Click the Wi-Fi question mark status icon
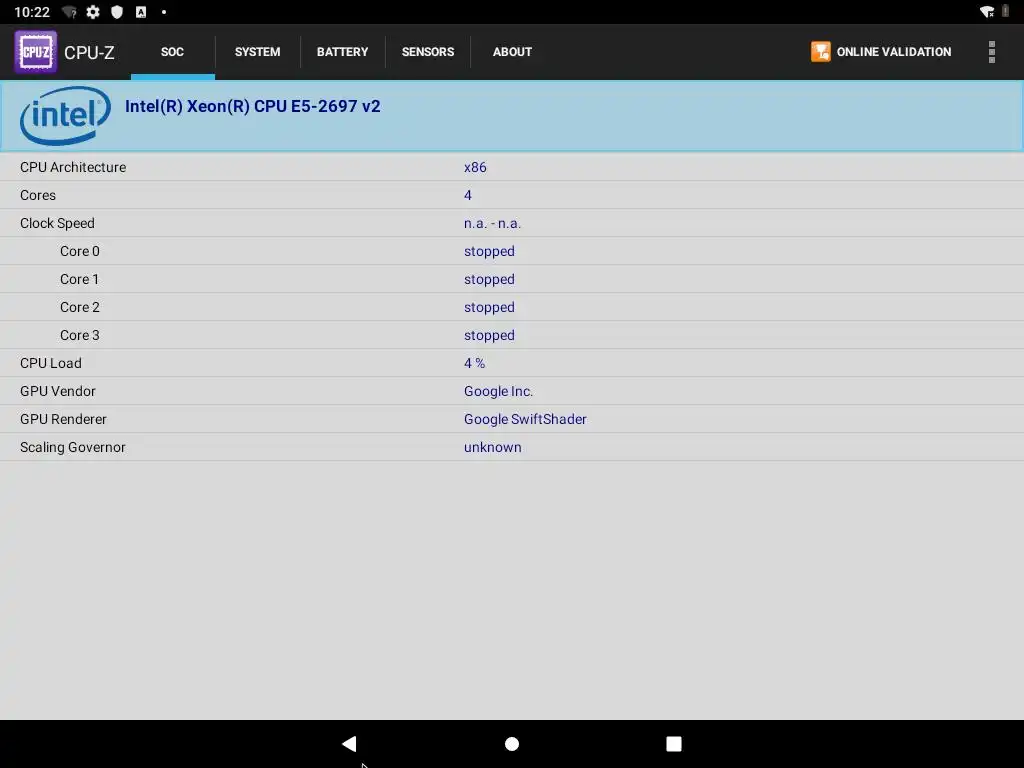This screenshot has width=1024, height=768. point(69,12)
